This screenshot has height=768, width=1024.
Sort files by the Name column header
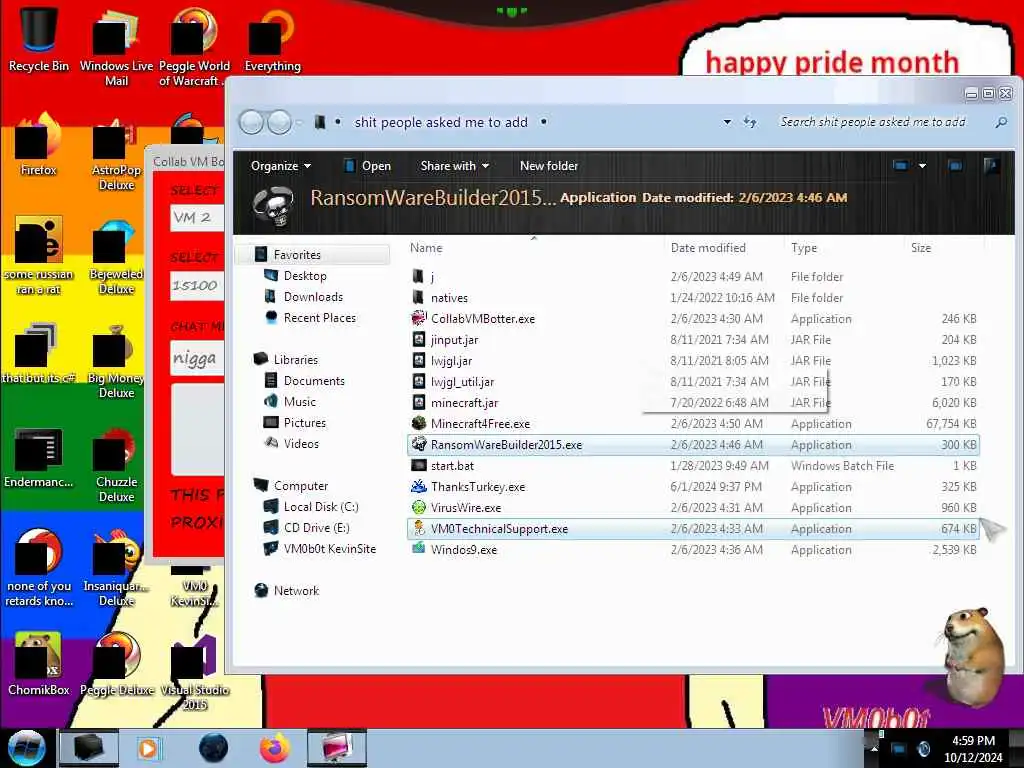[x=426, y=248]
